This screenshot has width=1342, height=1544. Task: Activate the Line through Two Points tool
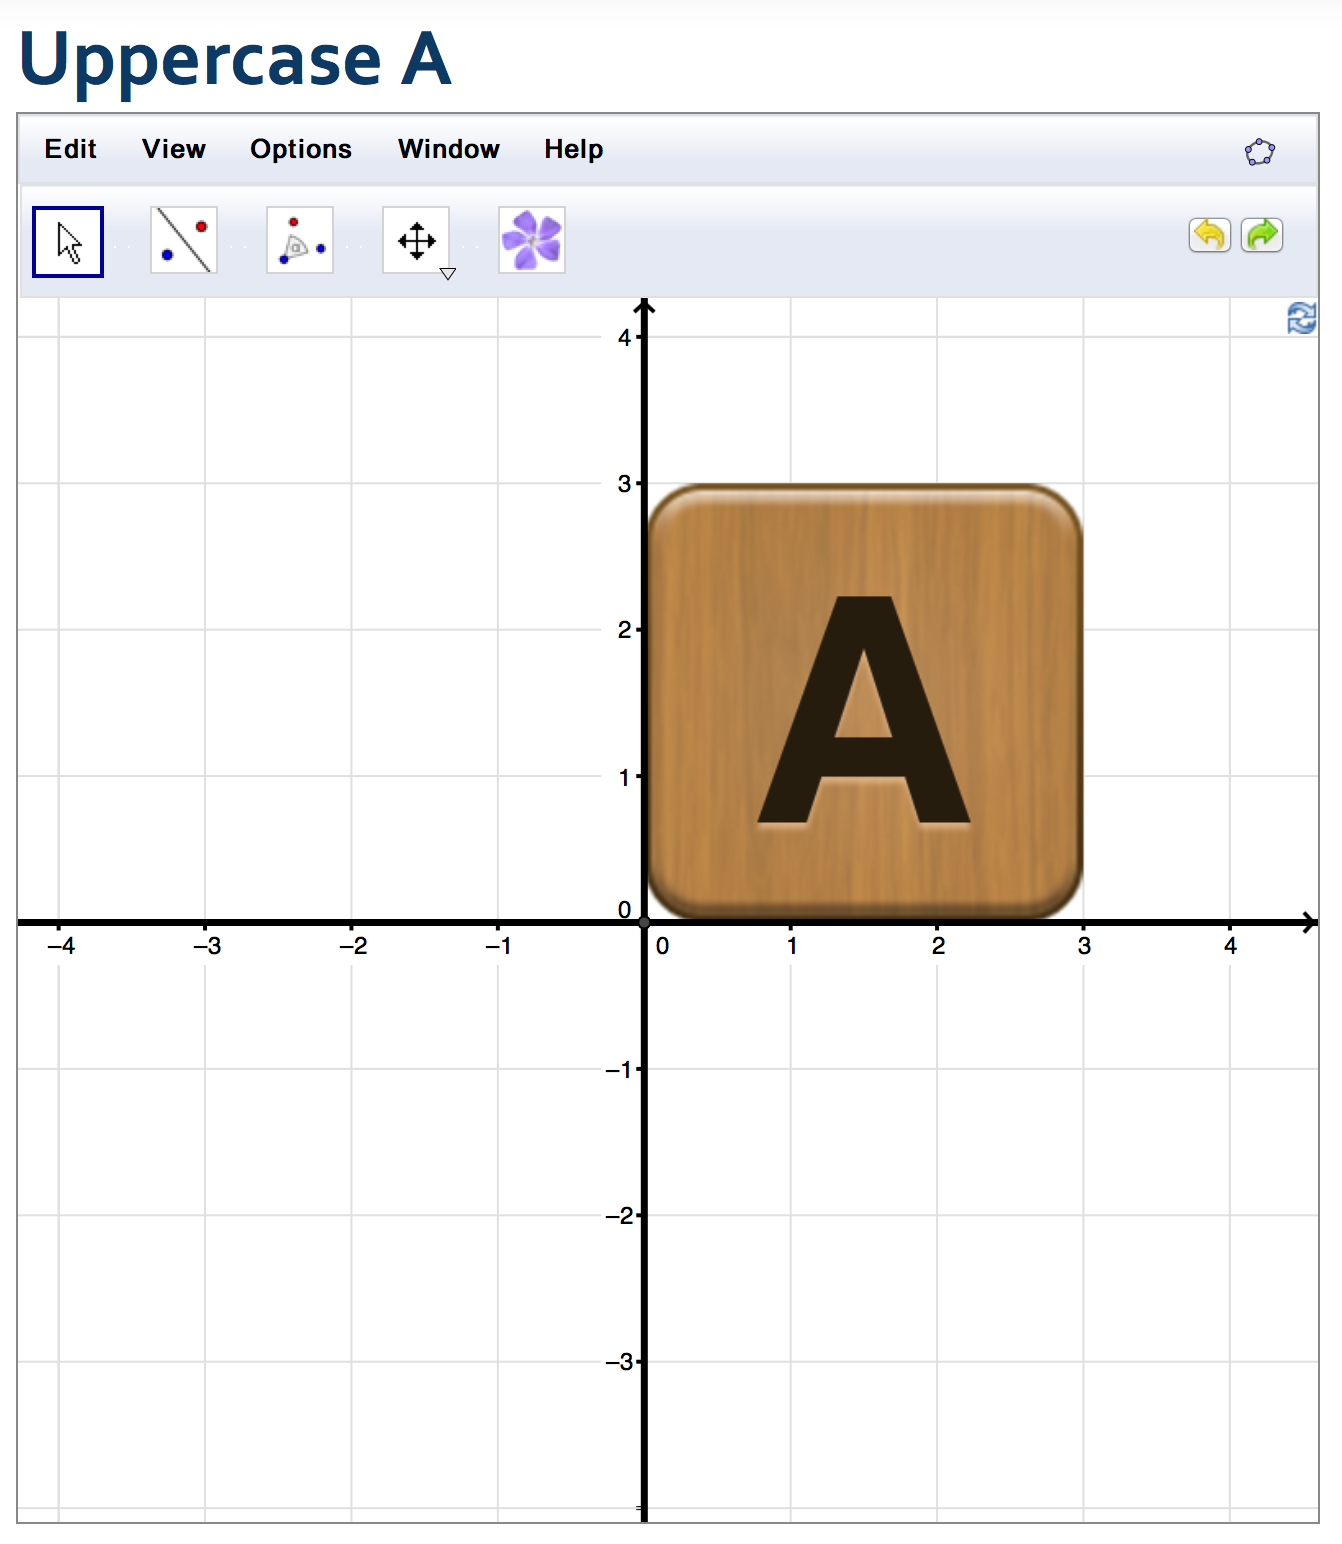(183, 240)
